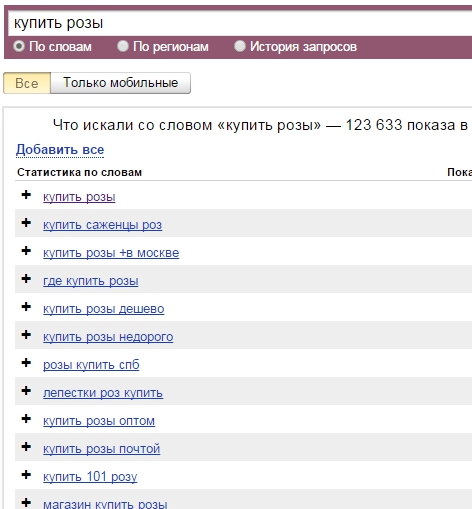Add 'розы купить спб' with plus icon
This screenshot has height=509, width=472.
pyautogui.click(x=26, y=363)
